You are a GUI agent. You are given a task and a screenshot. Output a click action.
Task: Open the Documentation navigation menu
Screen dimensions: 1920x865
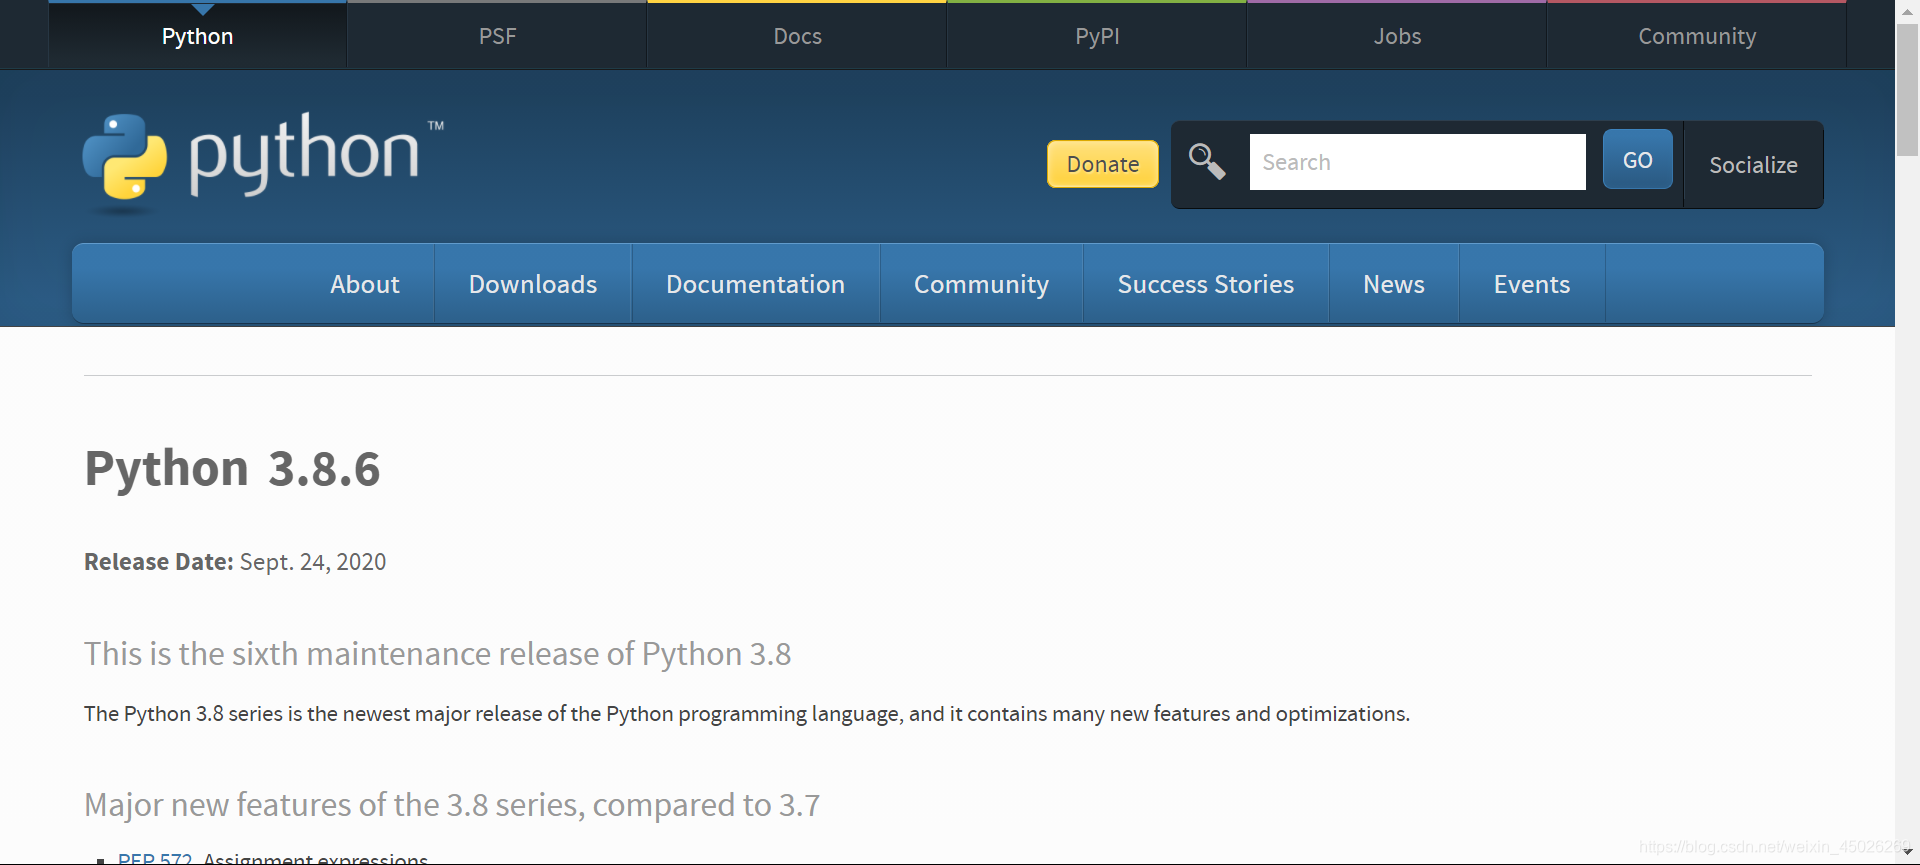coord(756,284)
